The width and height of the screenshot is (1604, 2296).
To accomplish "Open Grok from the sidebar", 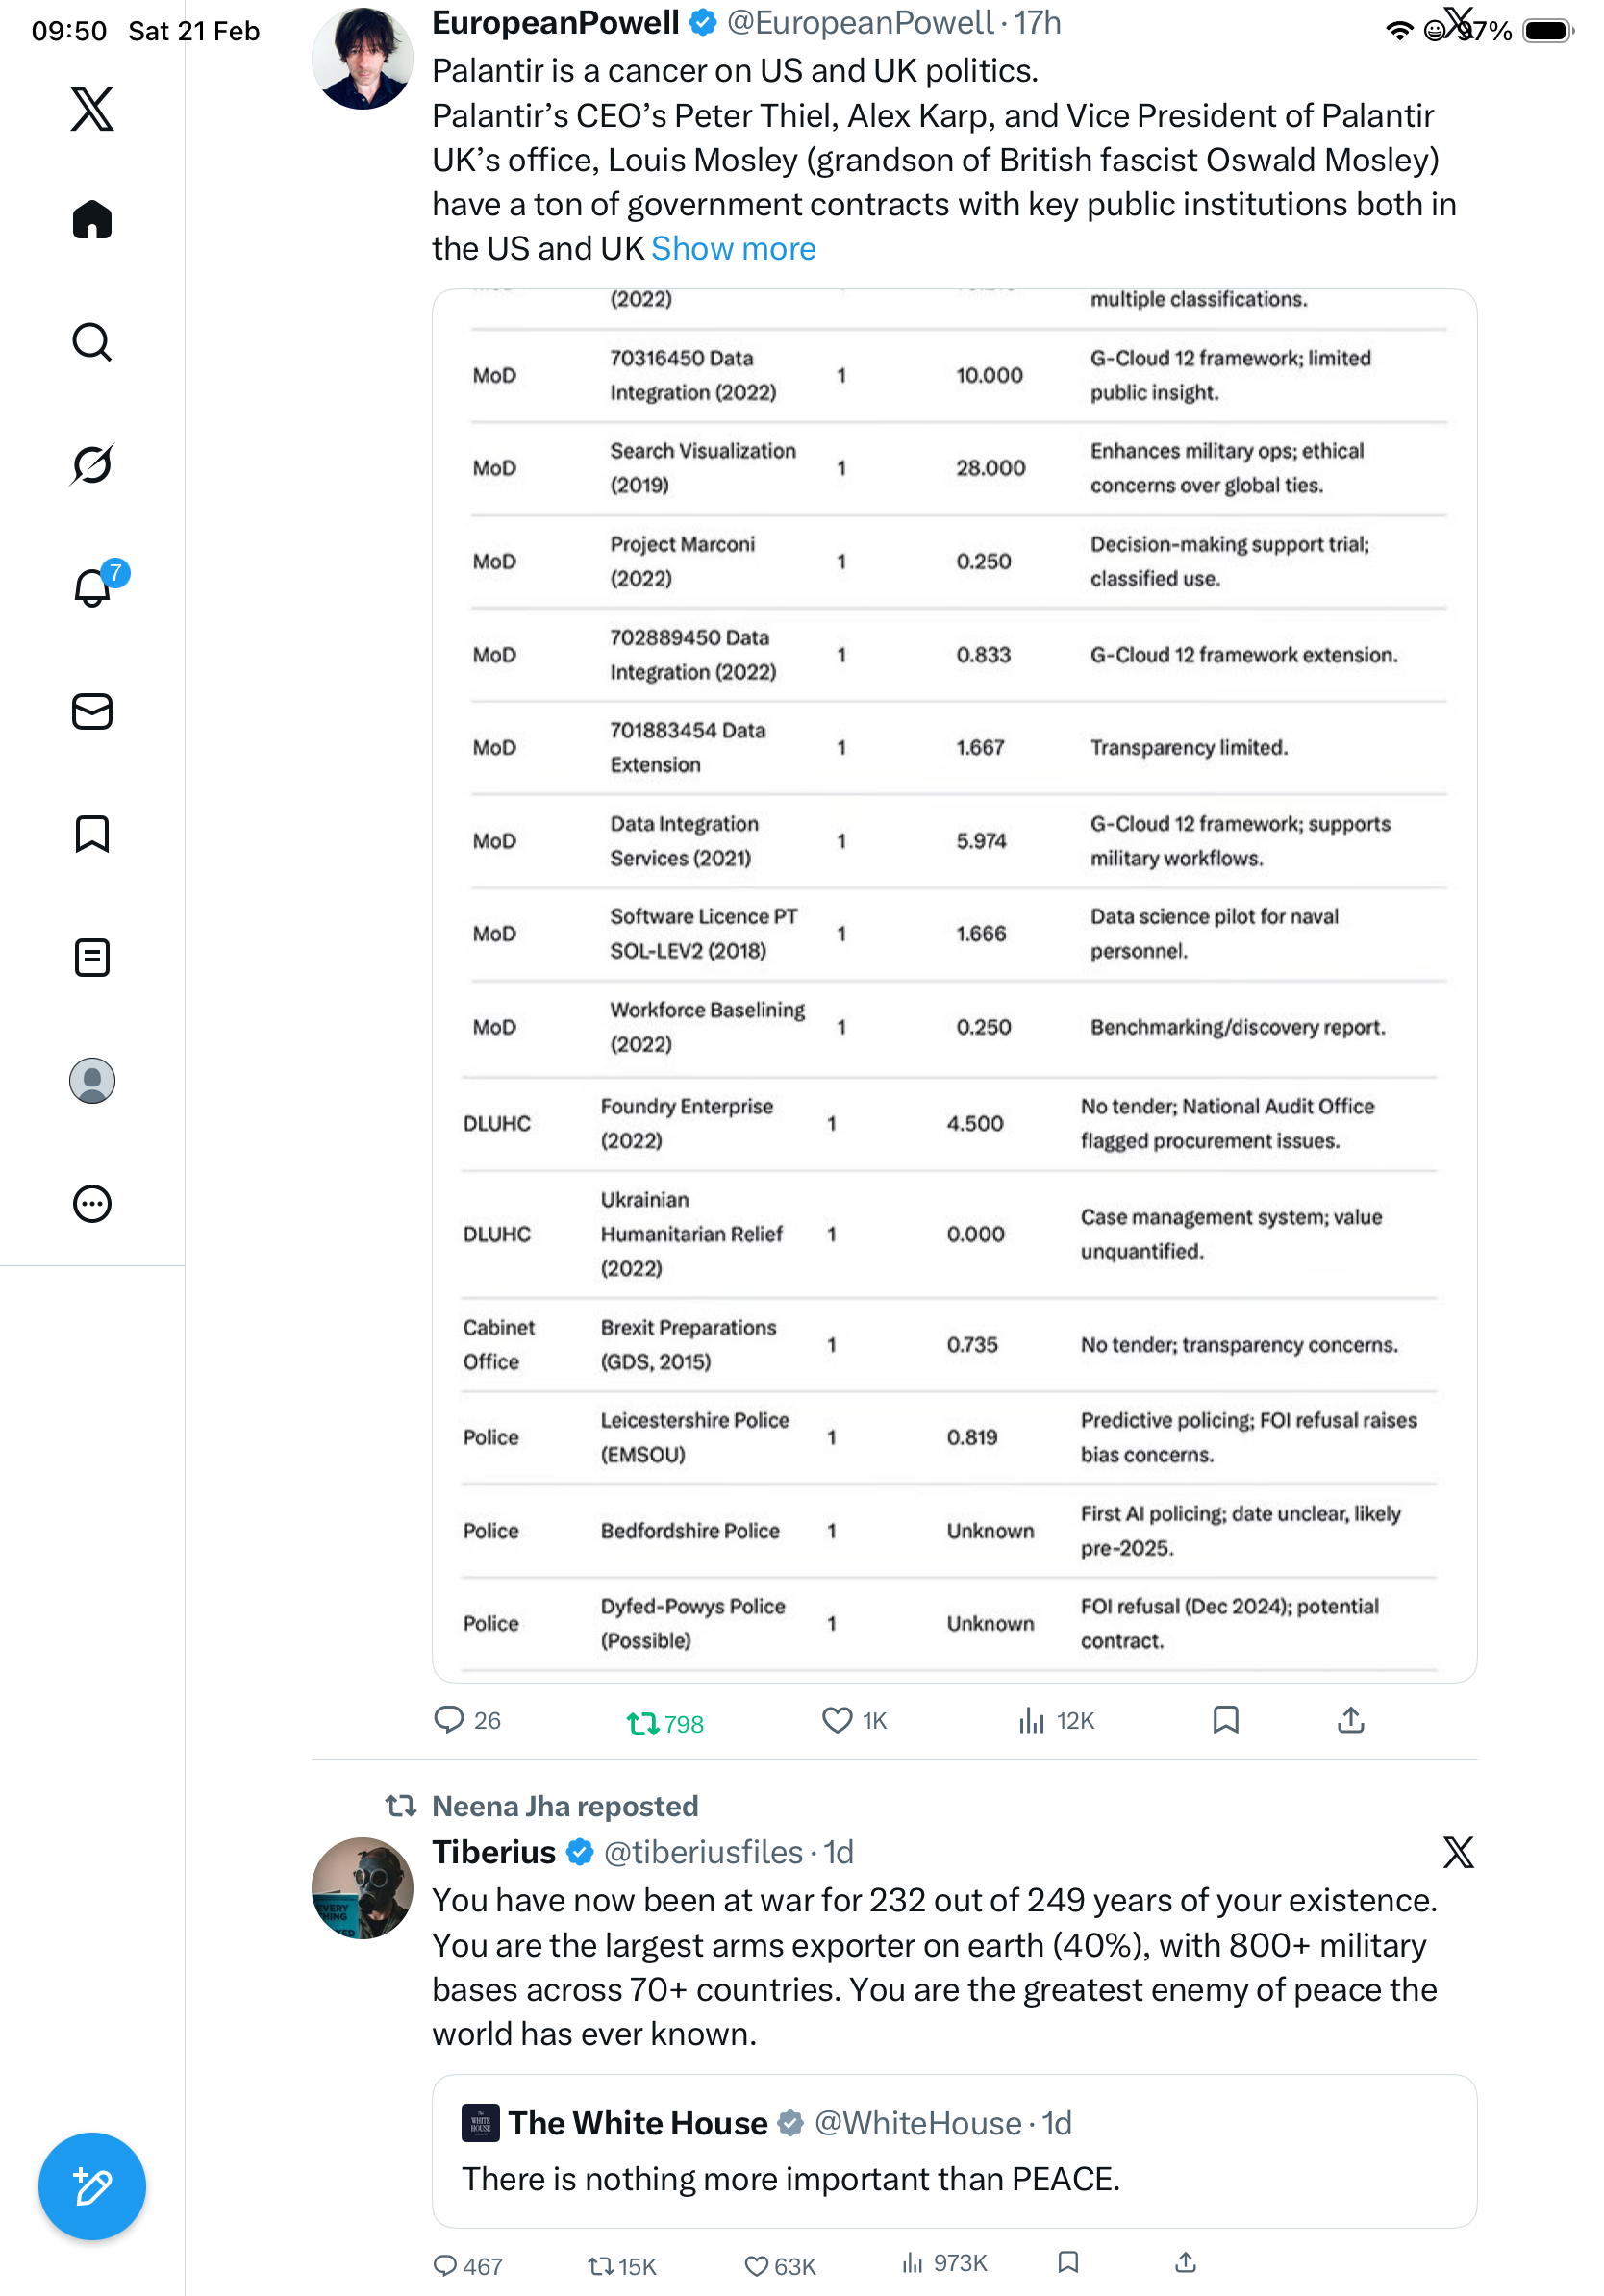I will (x=92, y=464).
